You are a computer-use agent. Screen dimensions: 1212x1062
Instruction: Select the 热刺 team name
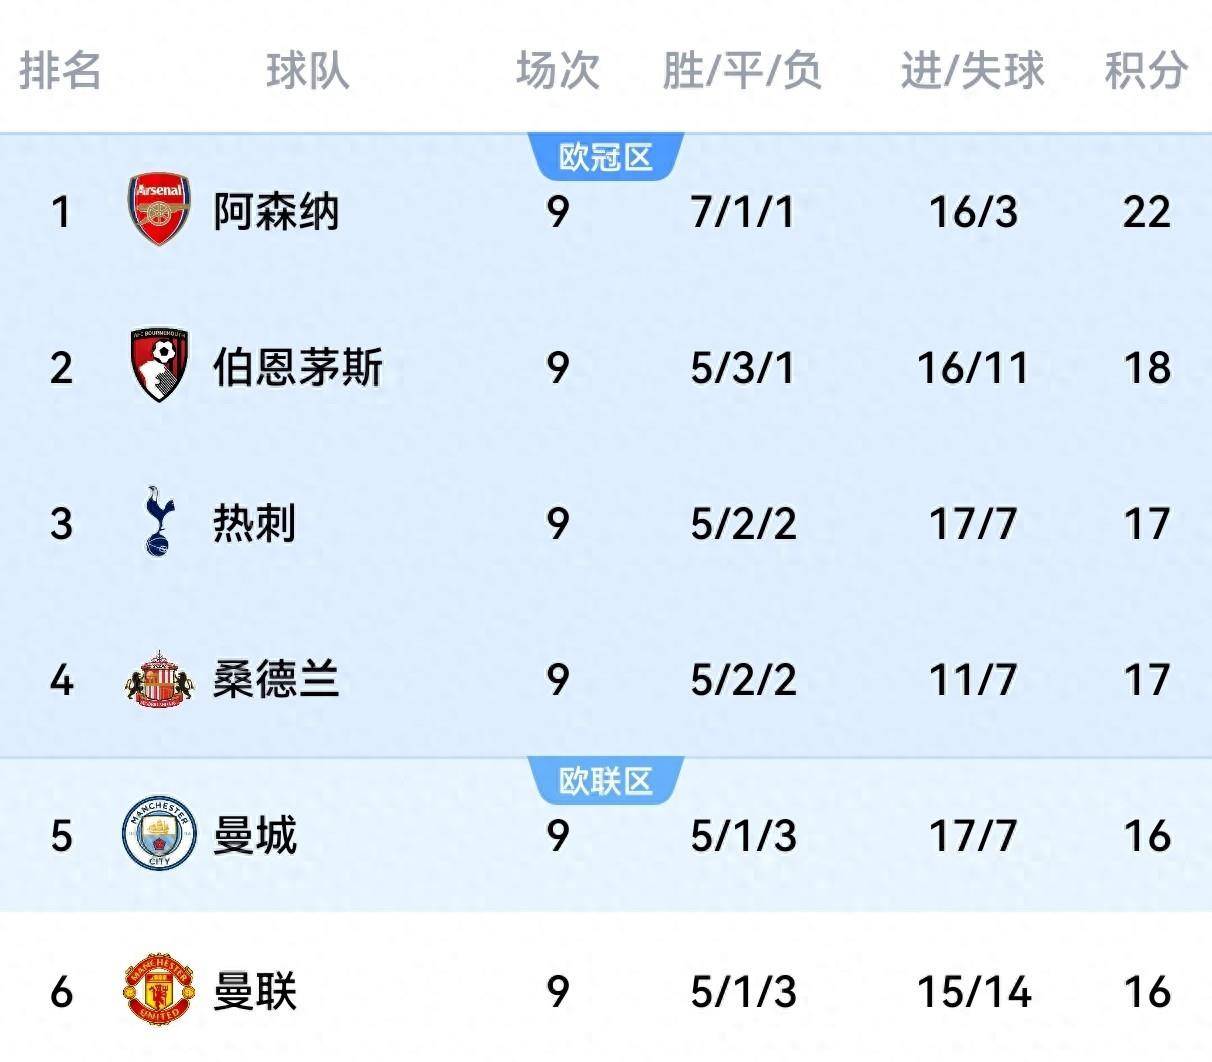254,523
